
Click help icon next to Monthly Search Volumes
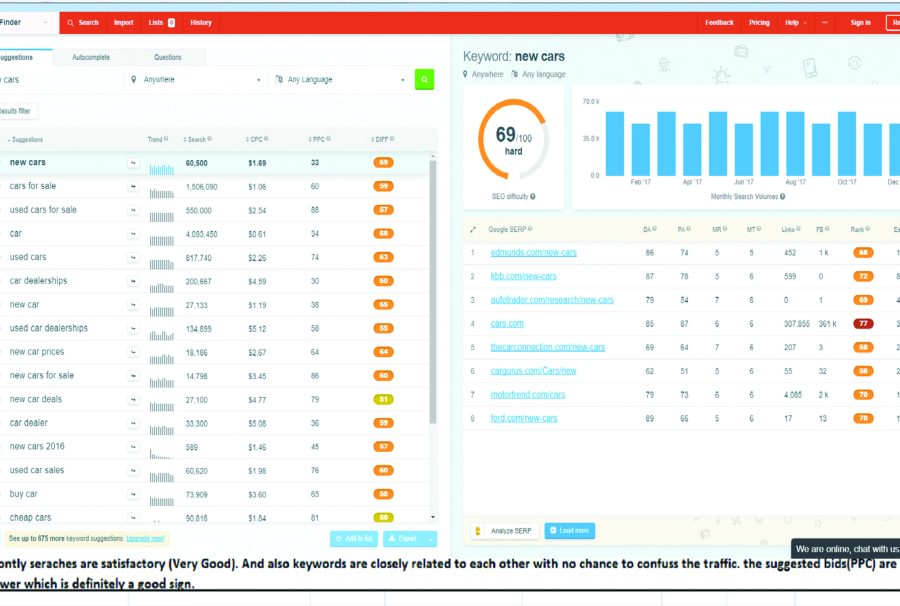click(782, 196)
